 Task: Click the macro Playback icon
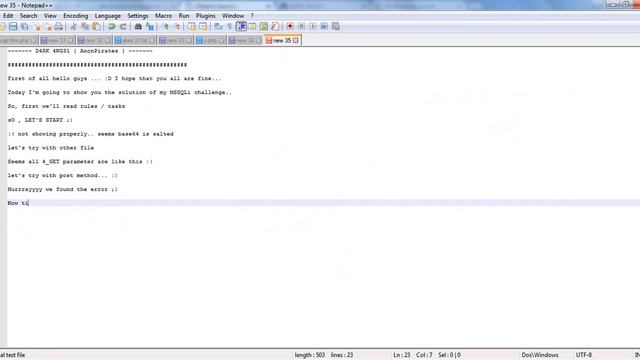[313, 27]
